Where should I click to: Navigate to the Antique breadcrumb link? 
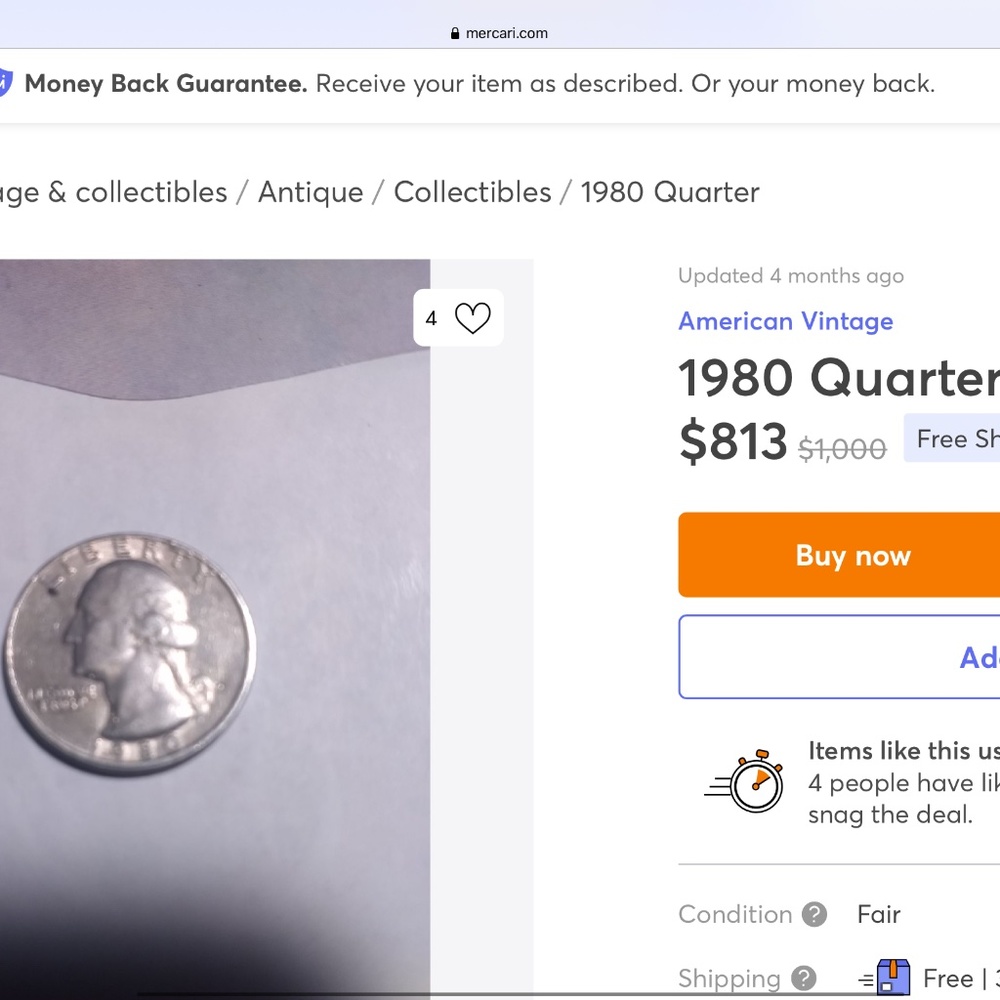pyautogui.click(x=310, y=192)
